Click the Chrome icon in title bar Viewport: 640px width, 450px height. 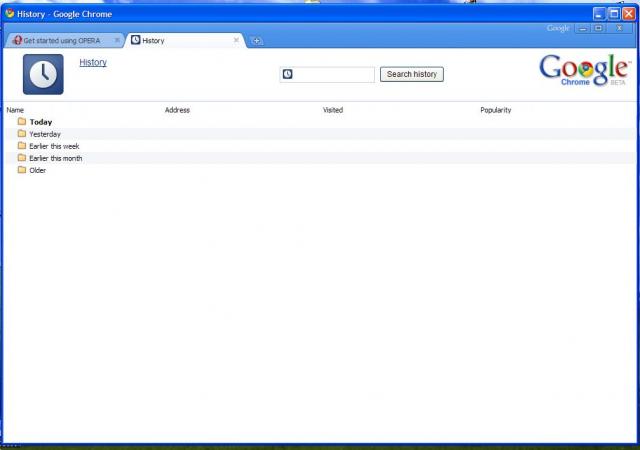click(x=10, y=13)
